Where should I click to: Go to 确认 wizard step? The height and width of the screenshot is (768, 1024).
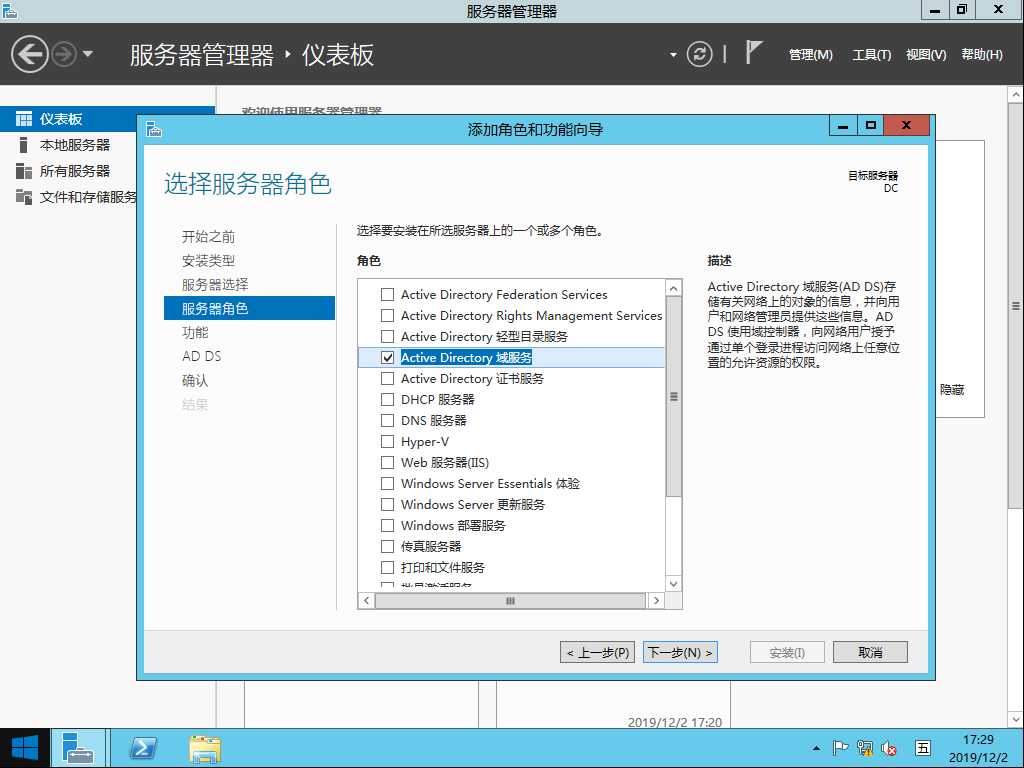[x=195, y=380]
